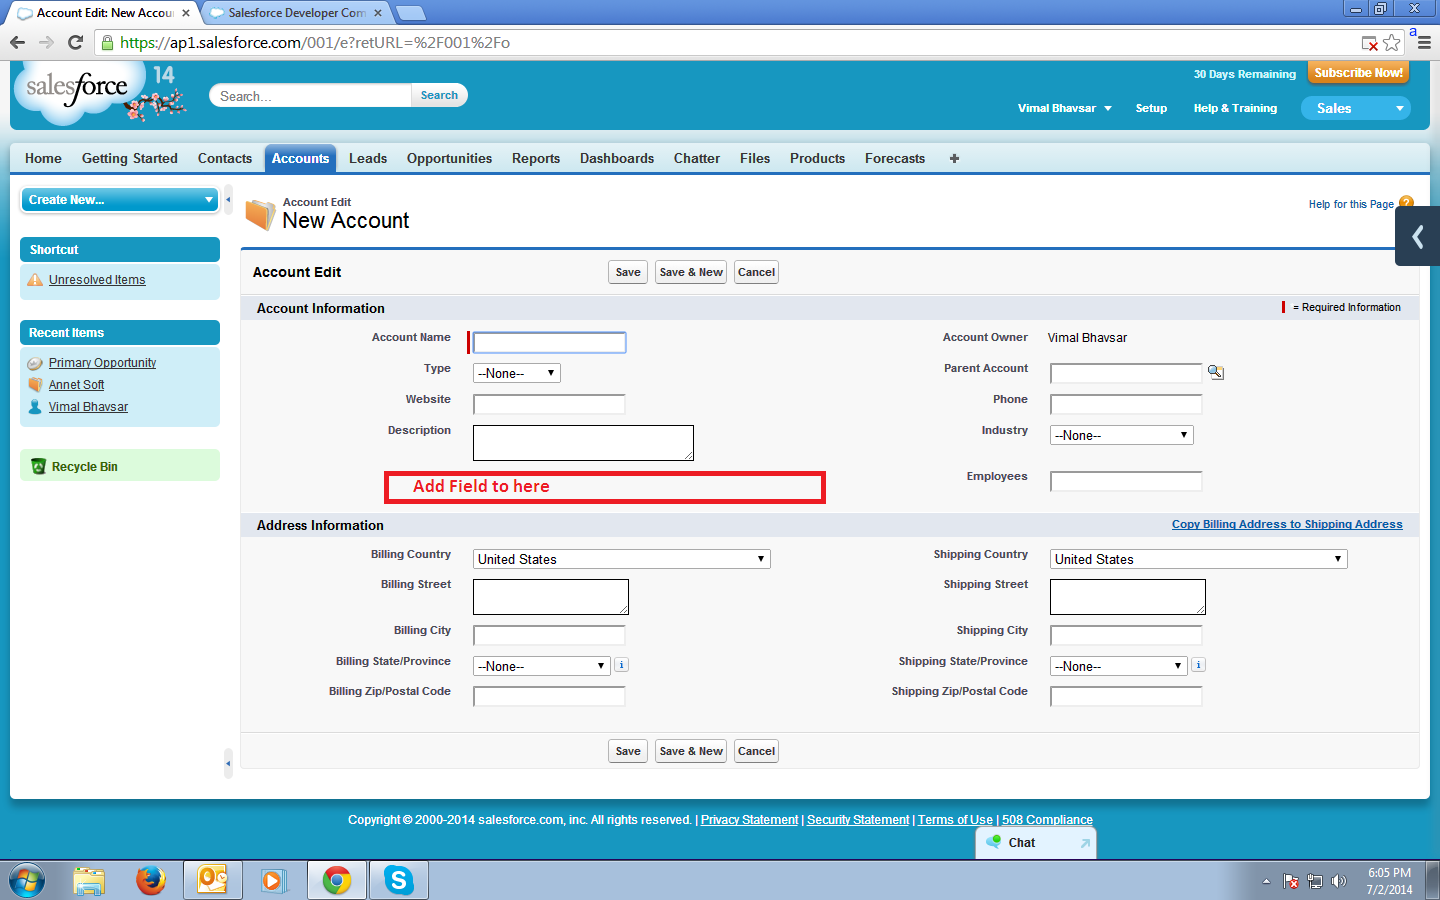Expand the Create New menu
The image size is (1440, 900).
click(120, 200)
